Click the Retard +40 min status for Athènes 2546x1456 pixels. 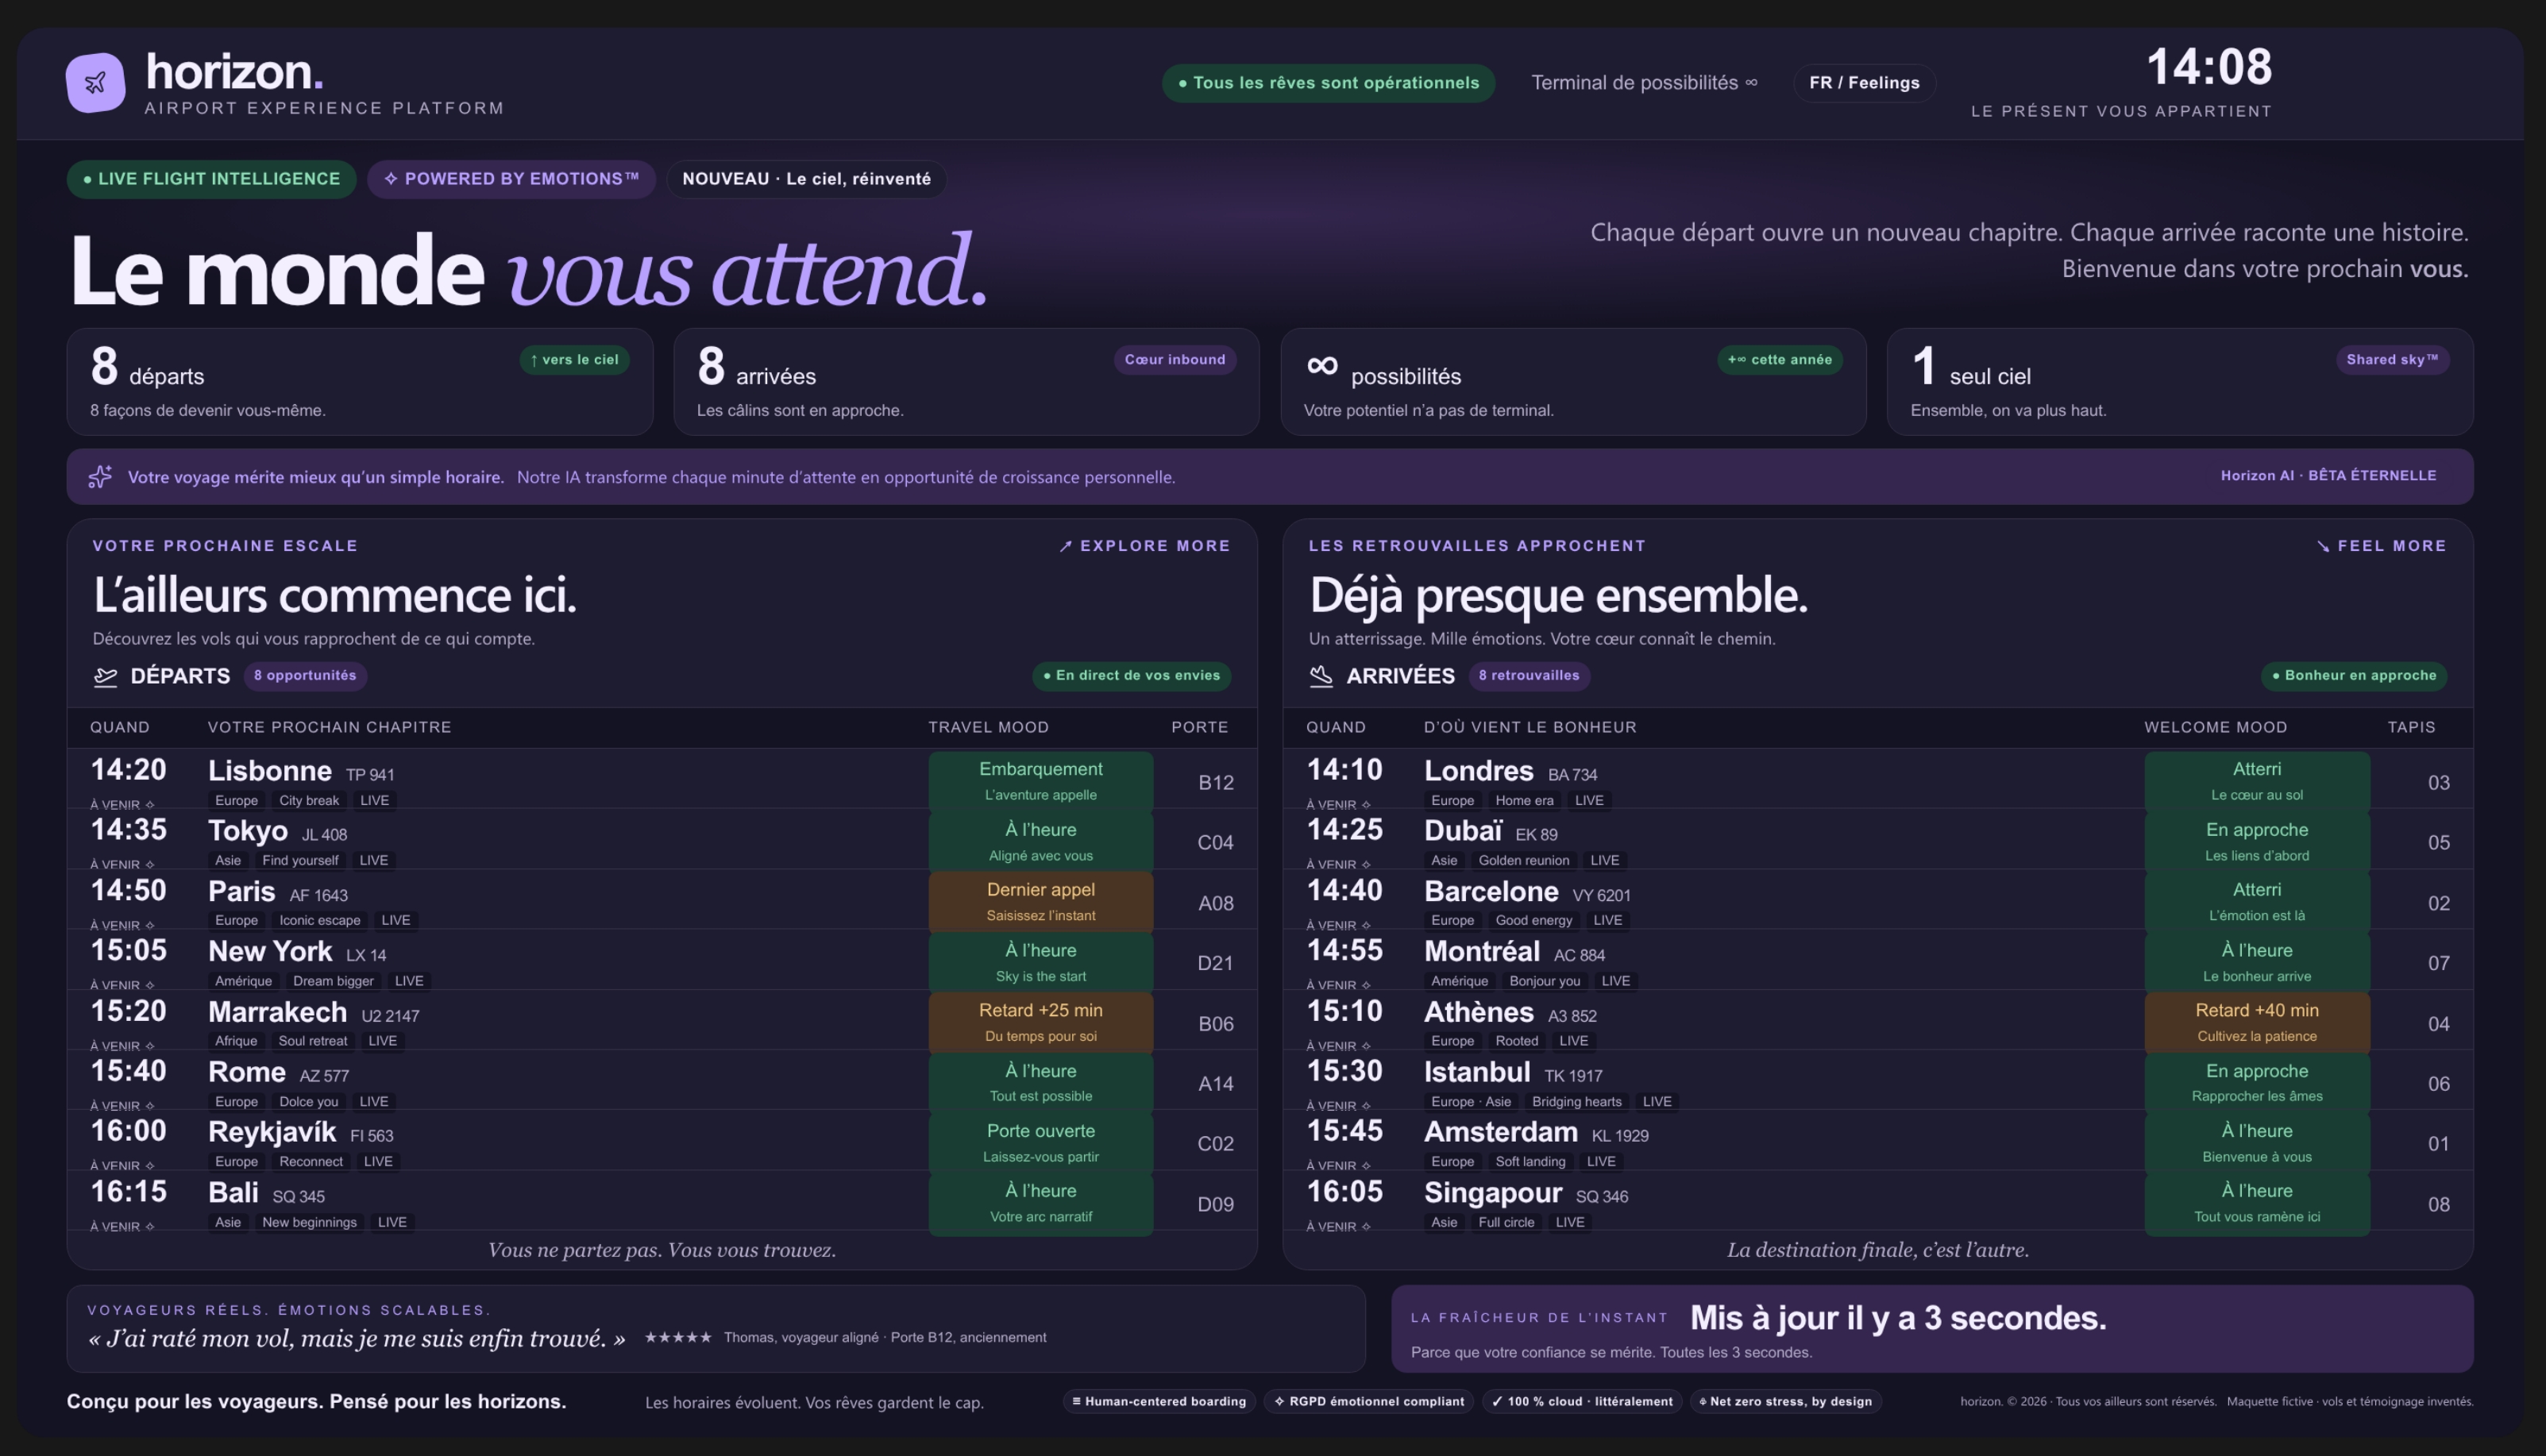point(2257,1022)
